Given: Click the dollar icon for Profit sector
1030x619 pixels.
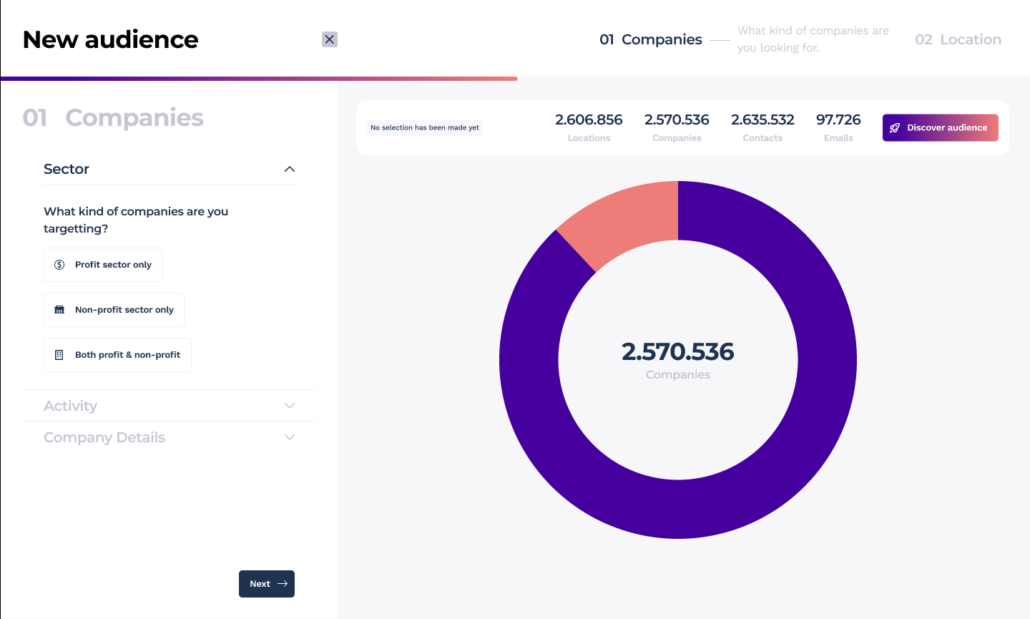Looking at the screenshot, I should [59, 265].
